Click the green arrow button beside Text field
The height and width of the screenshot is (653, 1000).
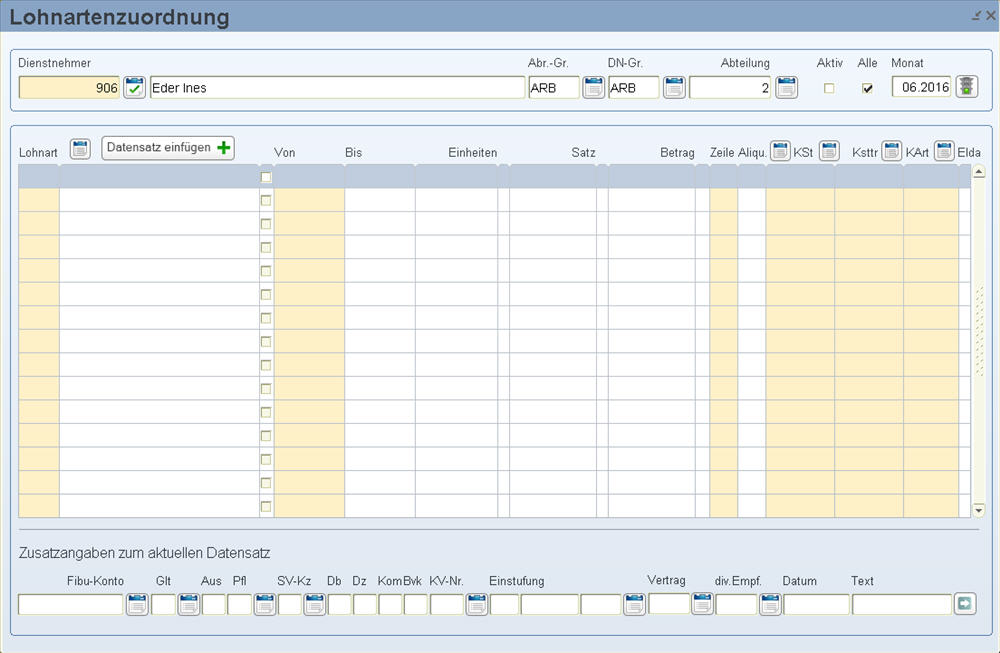coord(965,604)
